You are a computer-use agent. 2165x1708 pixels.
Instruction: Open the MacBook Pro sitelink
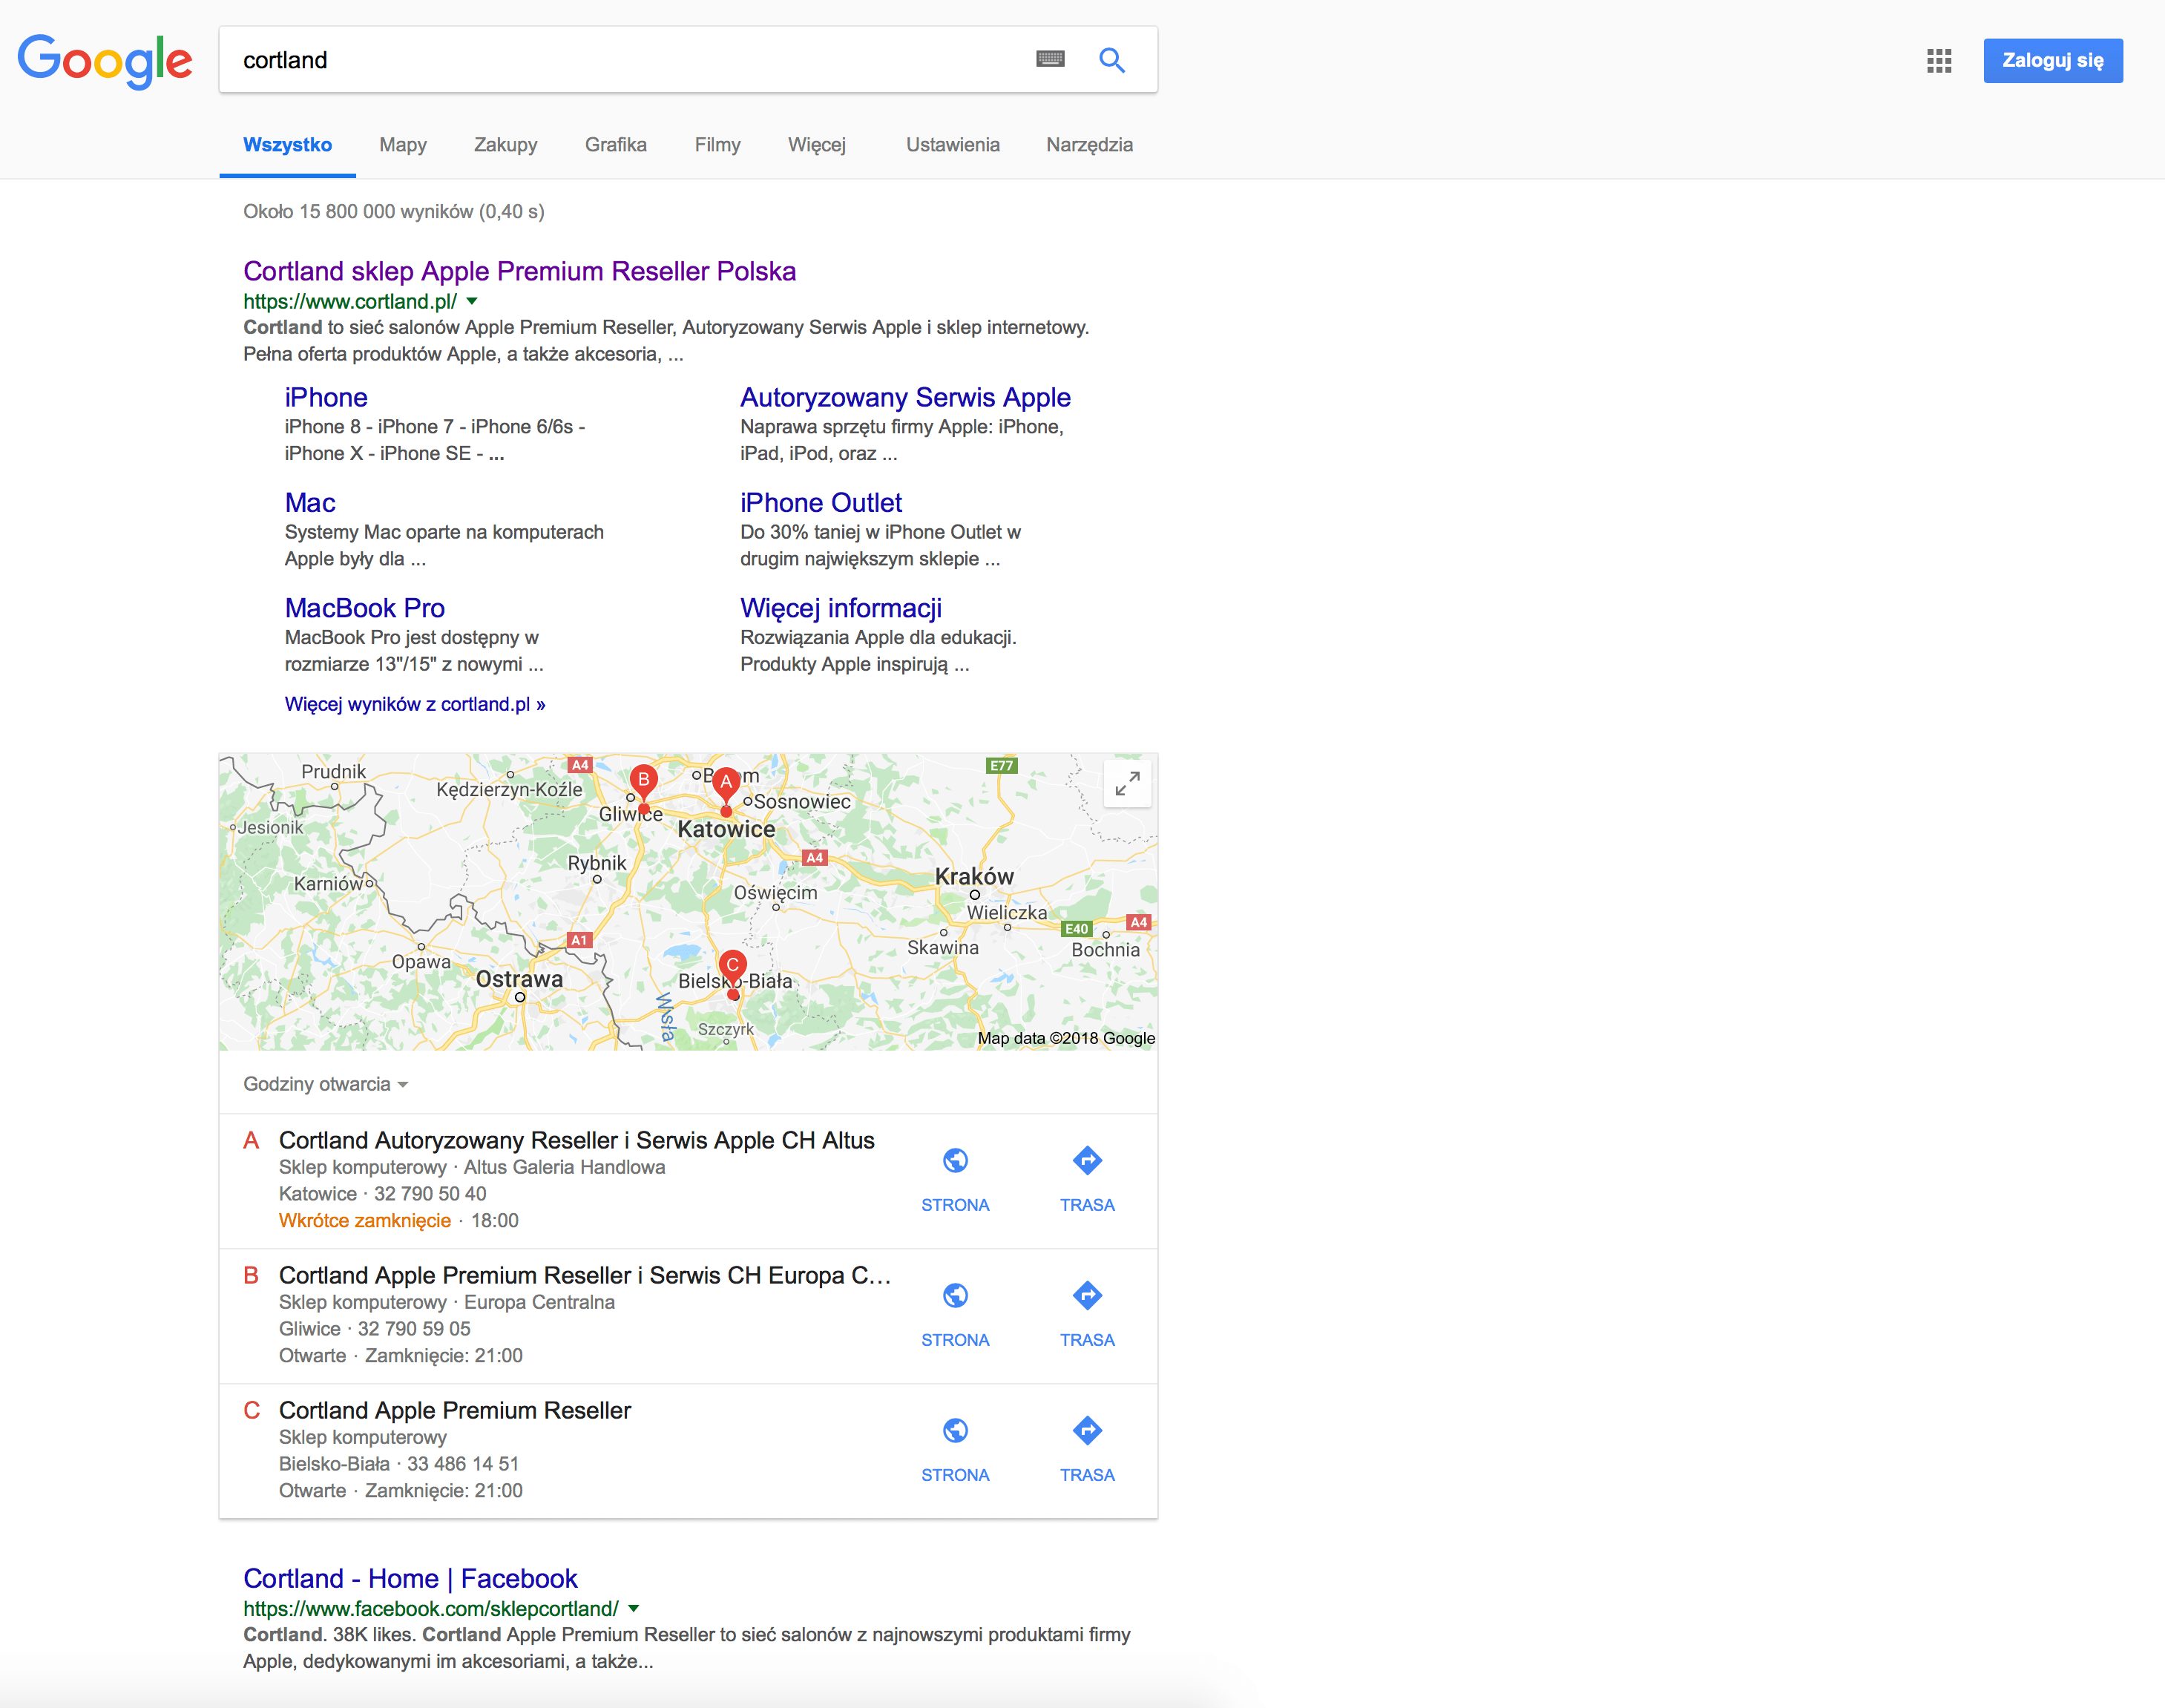pyautogui.click(x=364, y=608)
